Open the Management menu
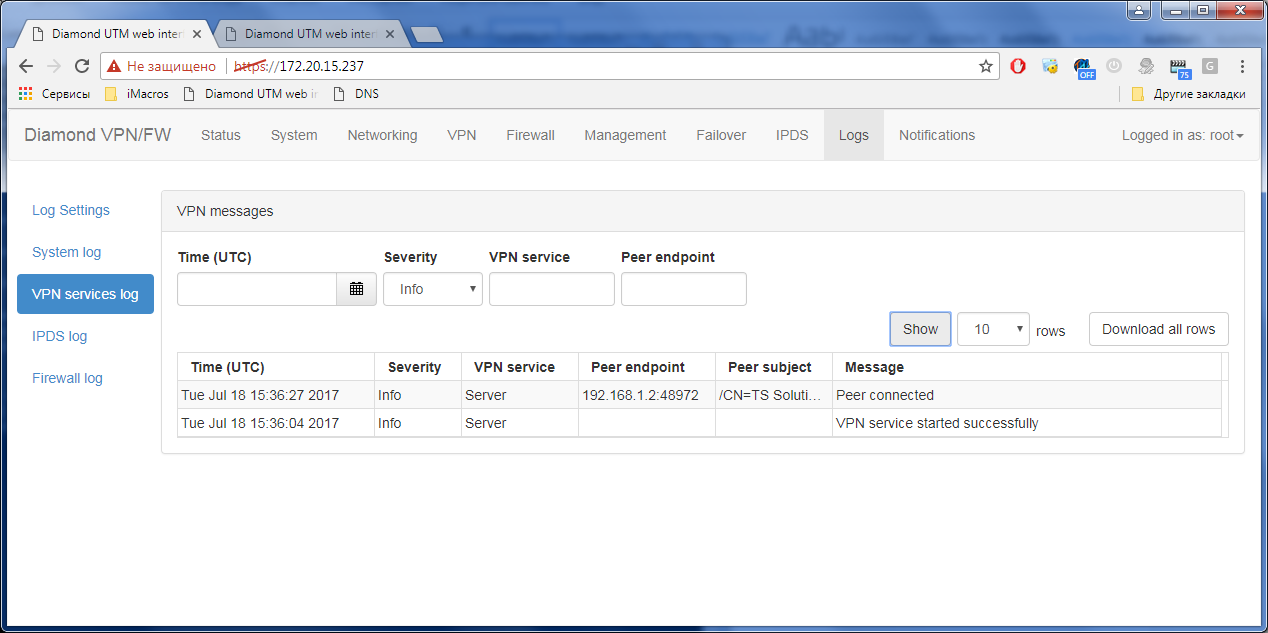 625,135
